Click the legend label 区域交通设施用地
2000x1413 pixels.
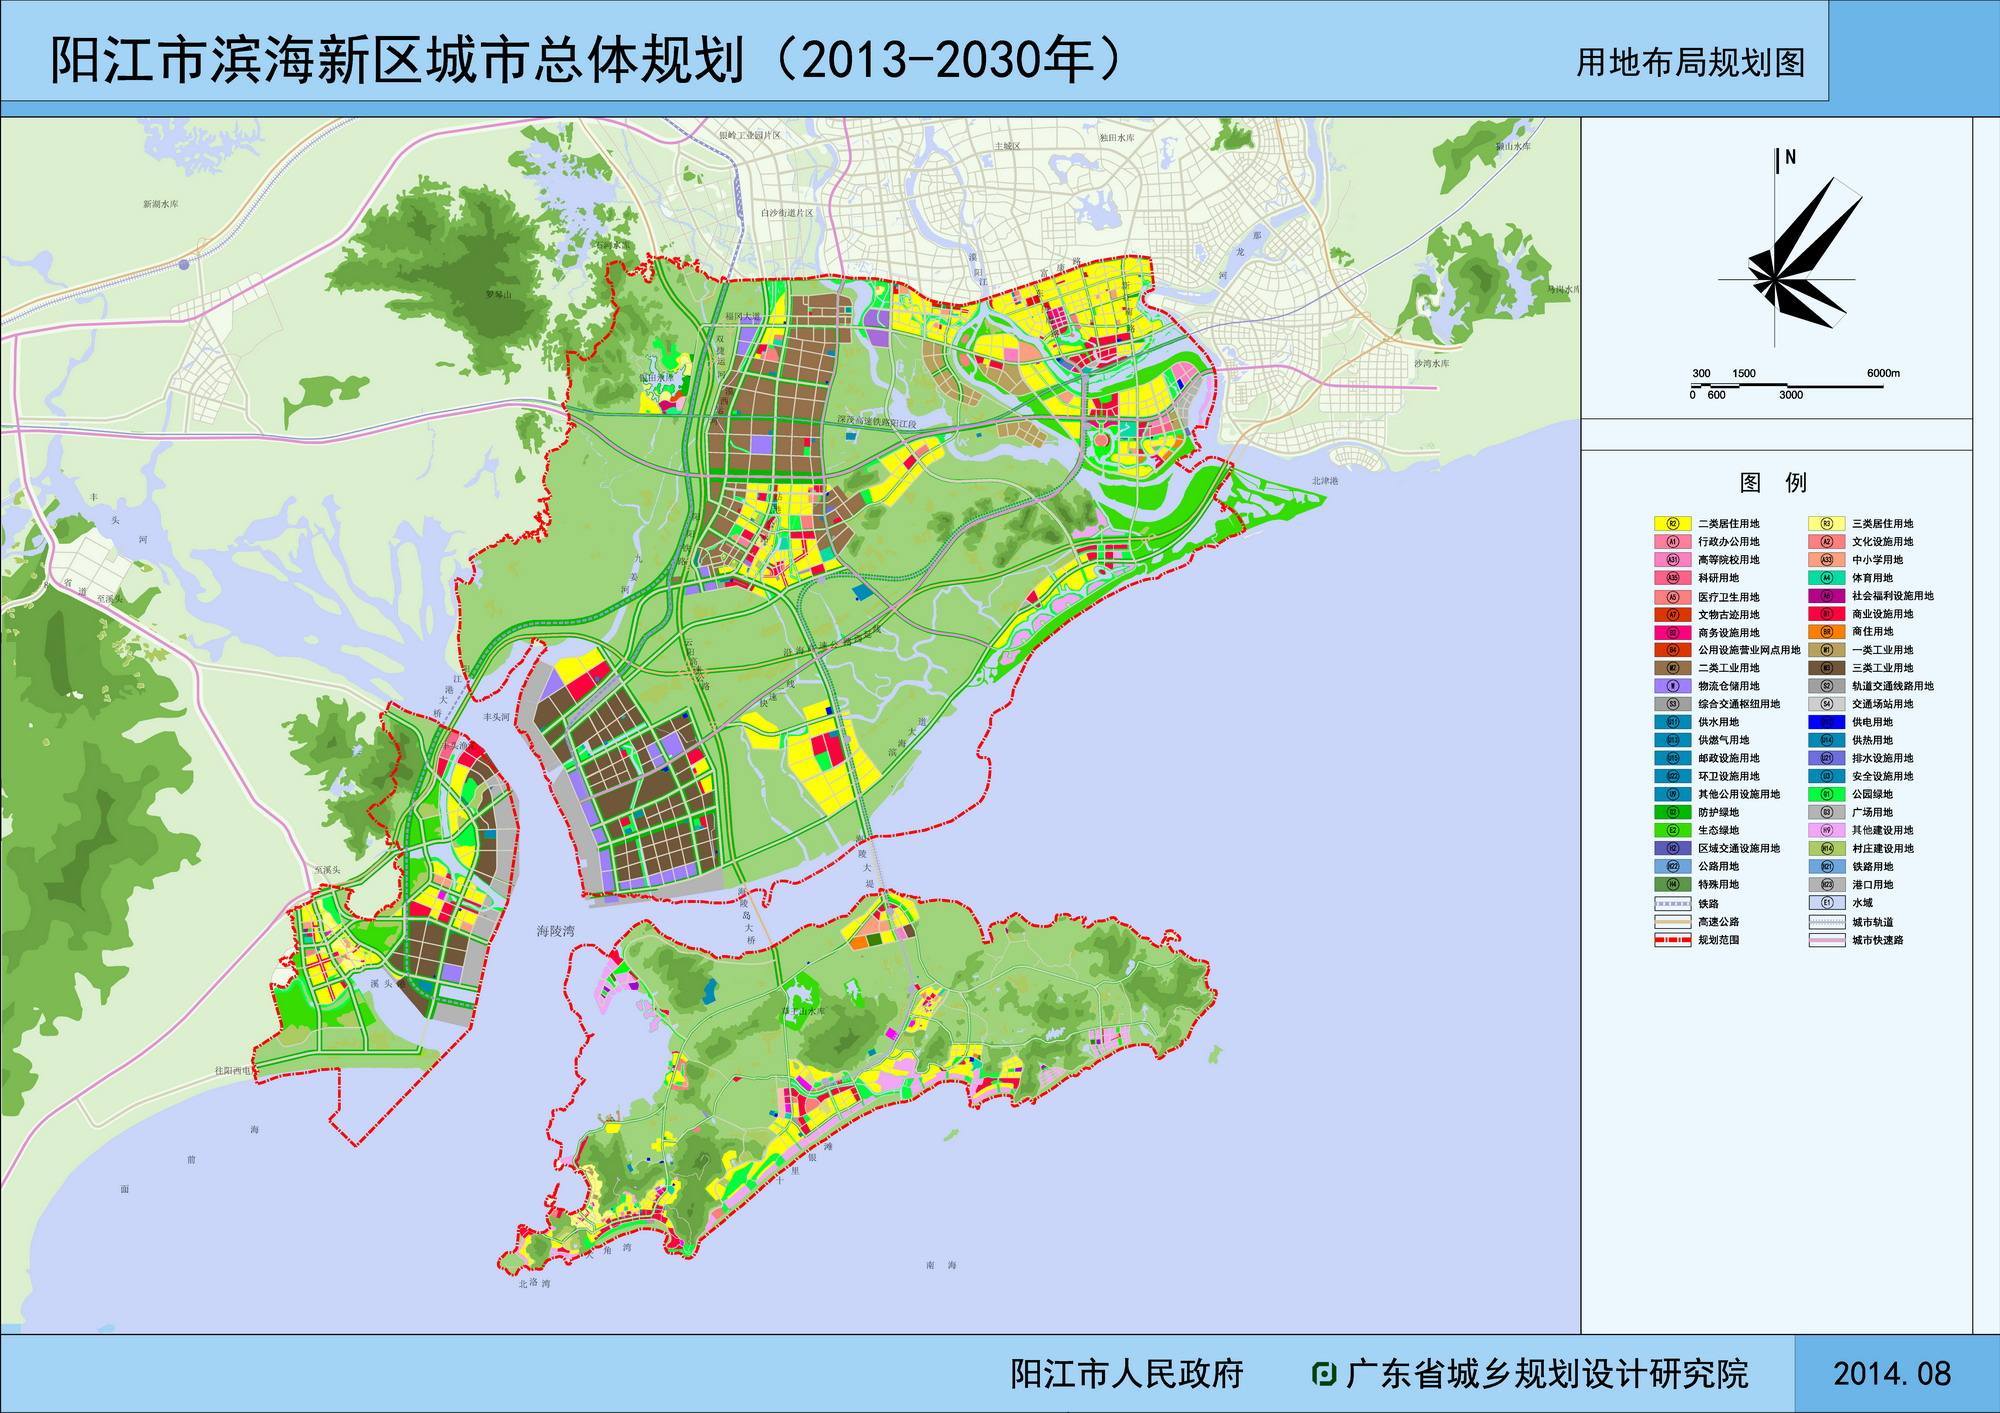pos(1738,847)
